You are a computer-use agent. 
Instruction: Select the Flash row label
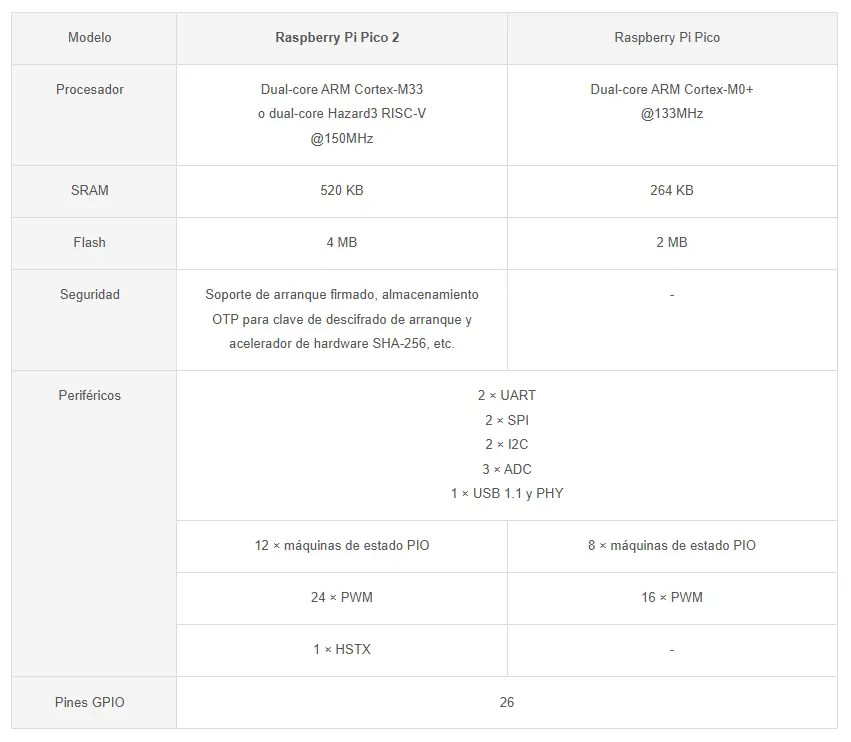click(90, 242)
